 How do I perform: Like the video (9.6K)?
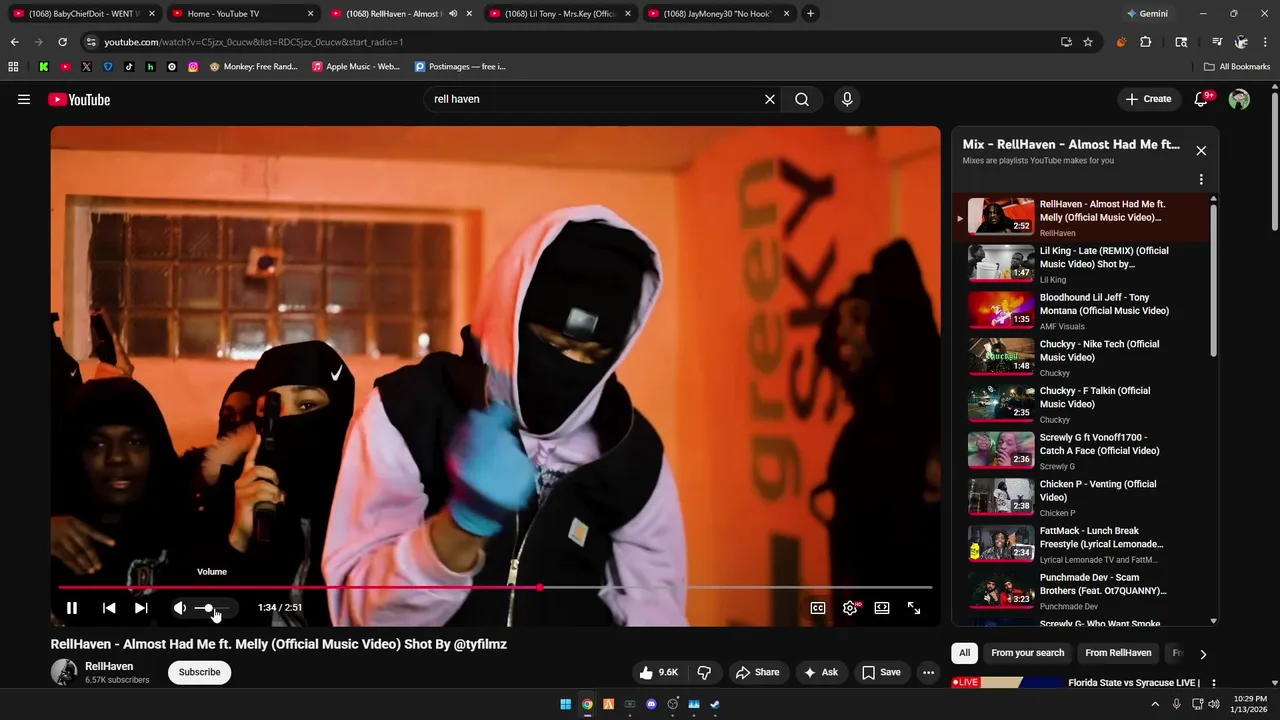pos(658,672)
